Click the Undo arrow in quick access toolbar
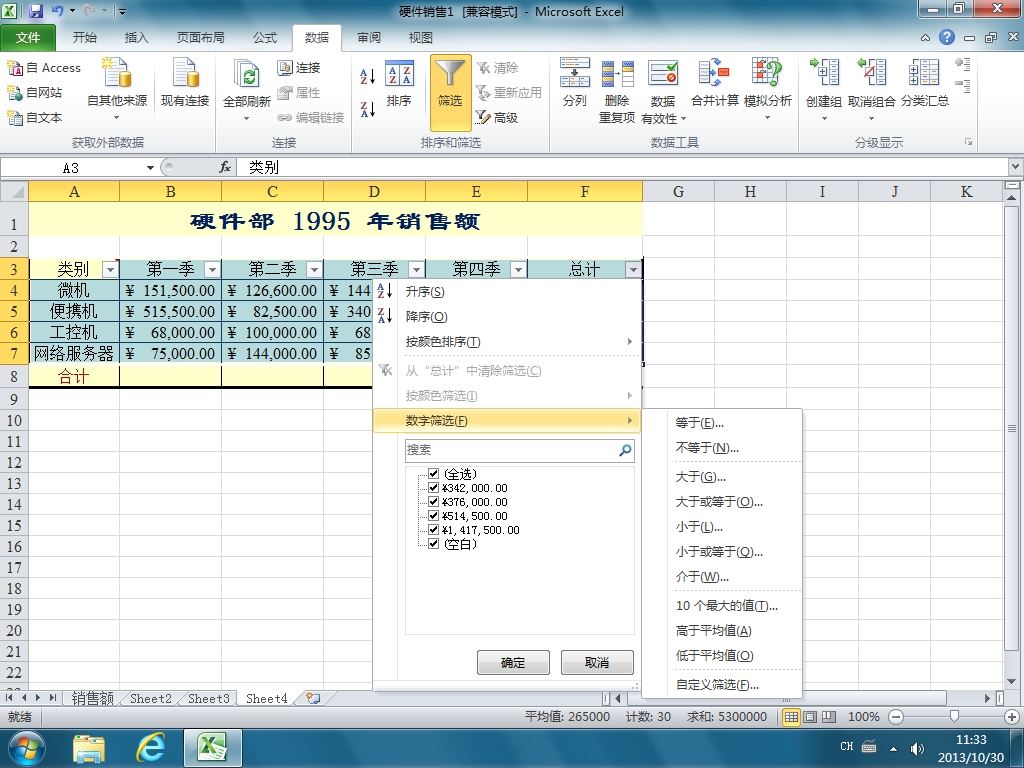The width and height of the screenshot is (1024, 768). coord(57,11)
